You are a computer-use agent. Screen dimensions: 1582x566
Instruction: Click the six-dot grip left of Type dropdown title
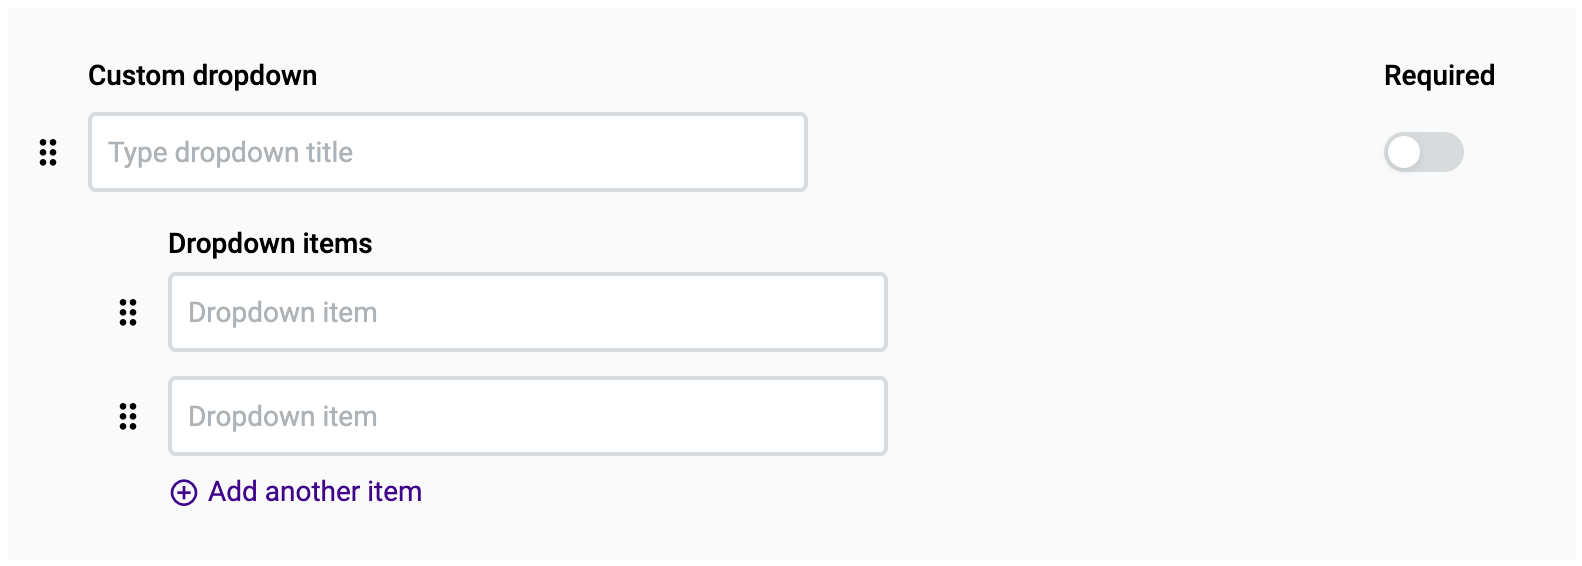pyautogui.click(x=48, y=152)
